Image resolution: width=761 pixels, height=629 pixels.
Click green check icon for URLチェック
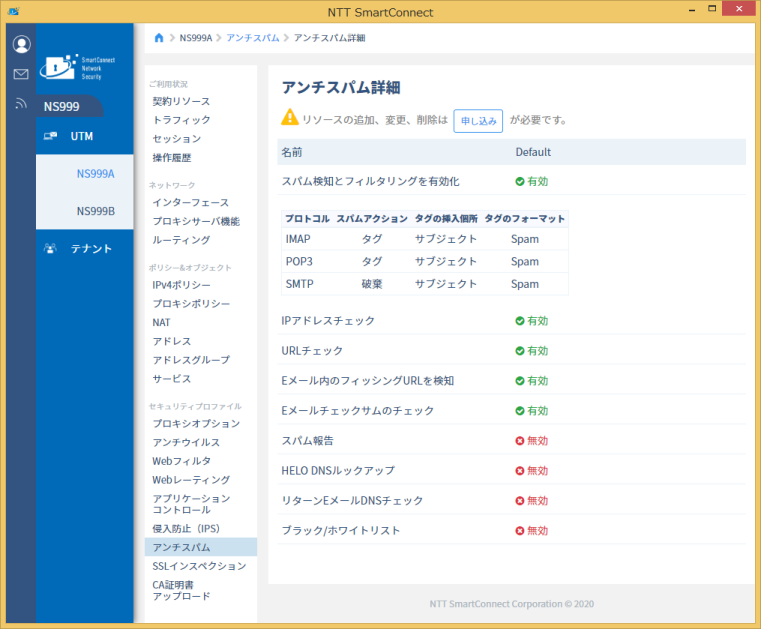coord(519,351)
